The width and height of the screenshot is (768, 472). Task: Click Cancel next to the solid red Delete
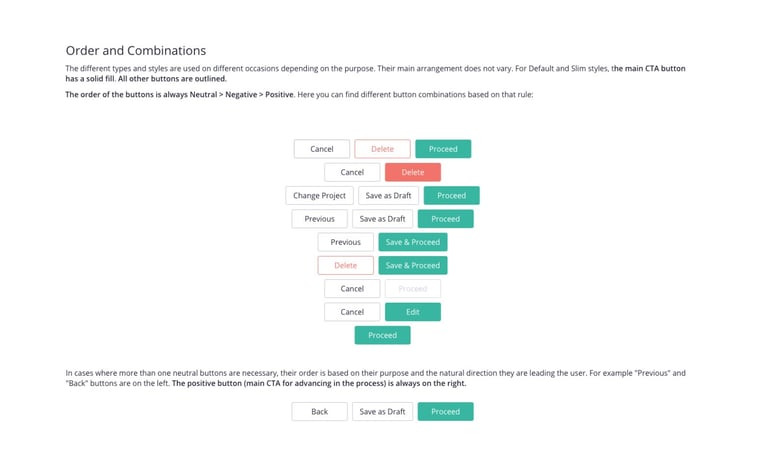point(352,172)
